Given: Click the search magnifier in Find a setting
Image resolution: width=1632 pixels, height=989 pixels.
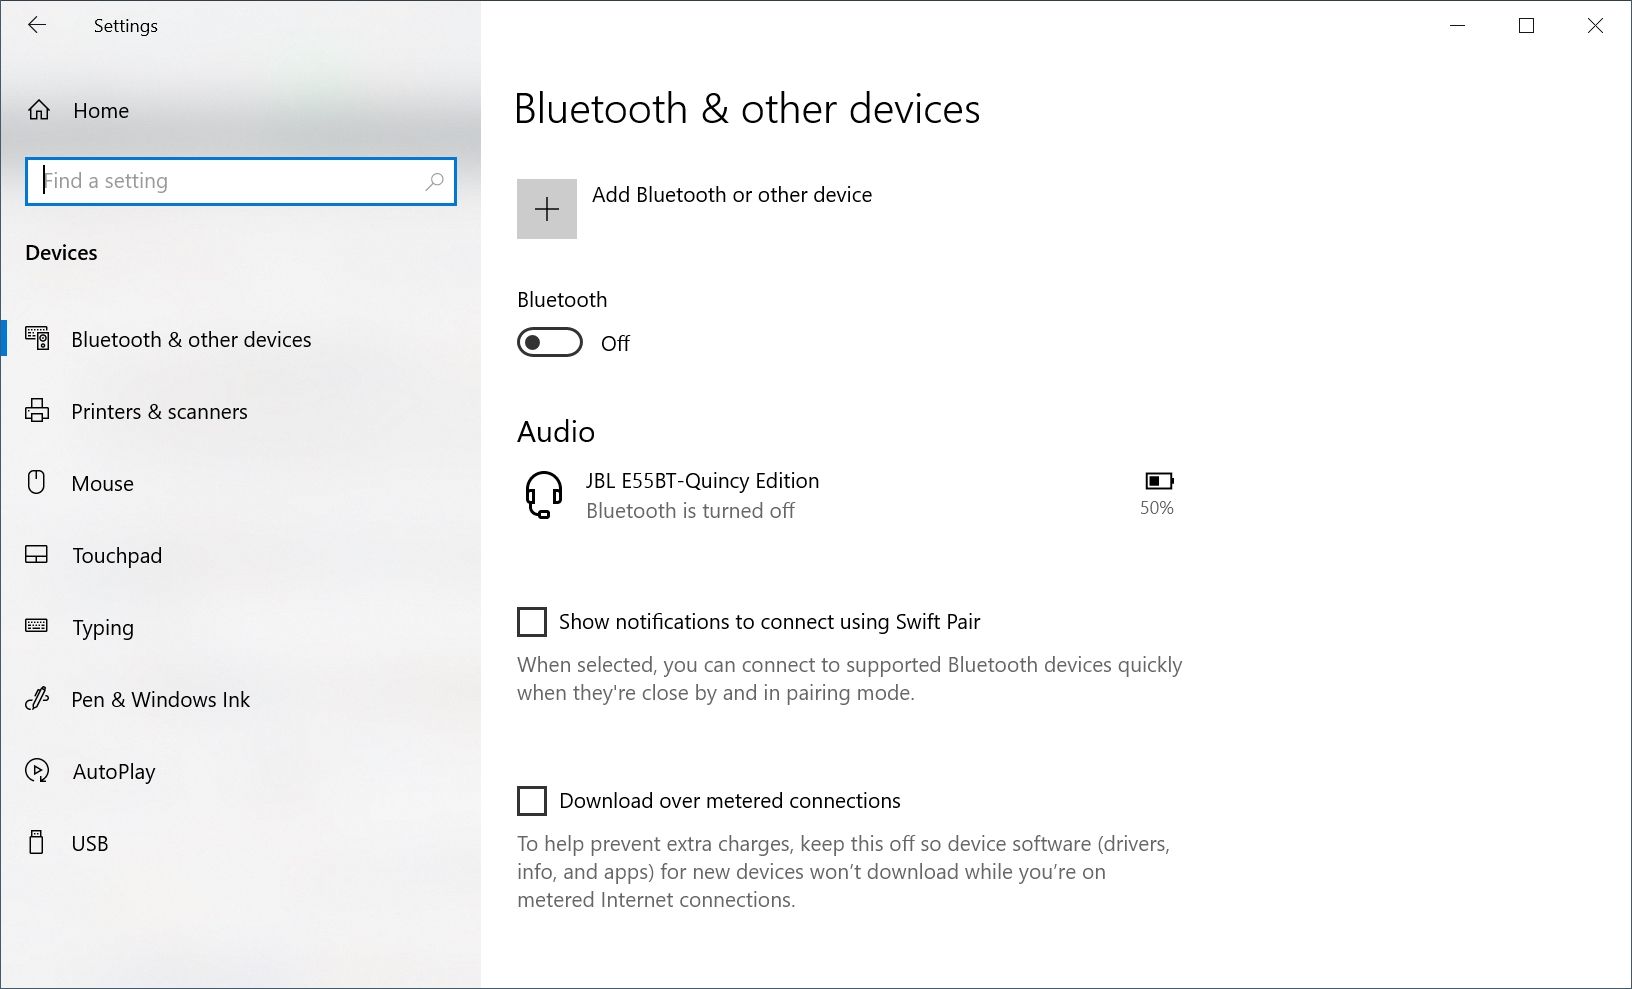Looking at the screenshot, I should [x=435, y=181].
